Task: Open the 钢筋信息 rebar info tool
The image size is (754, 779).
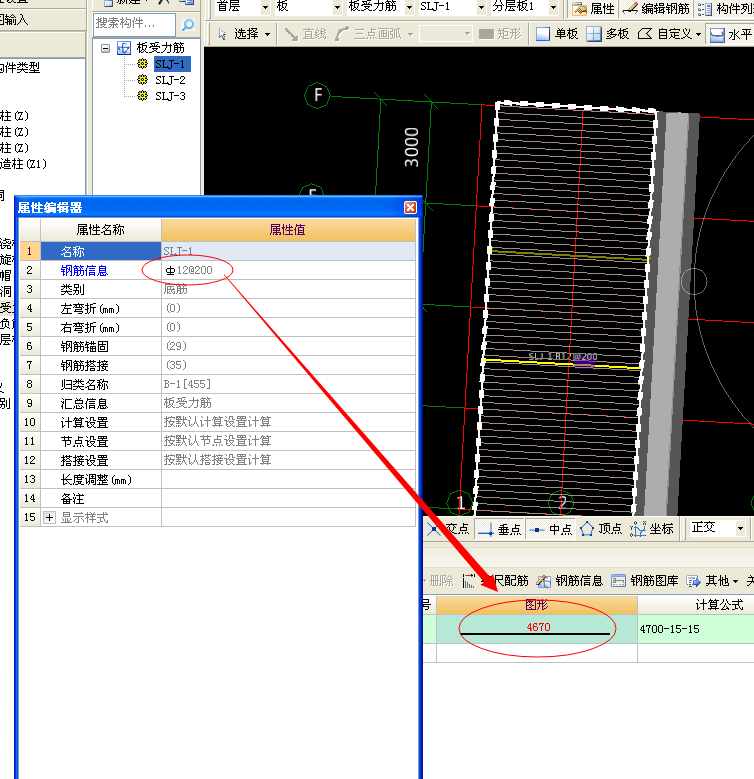Action: [x=570, y=580]
